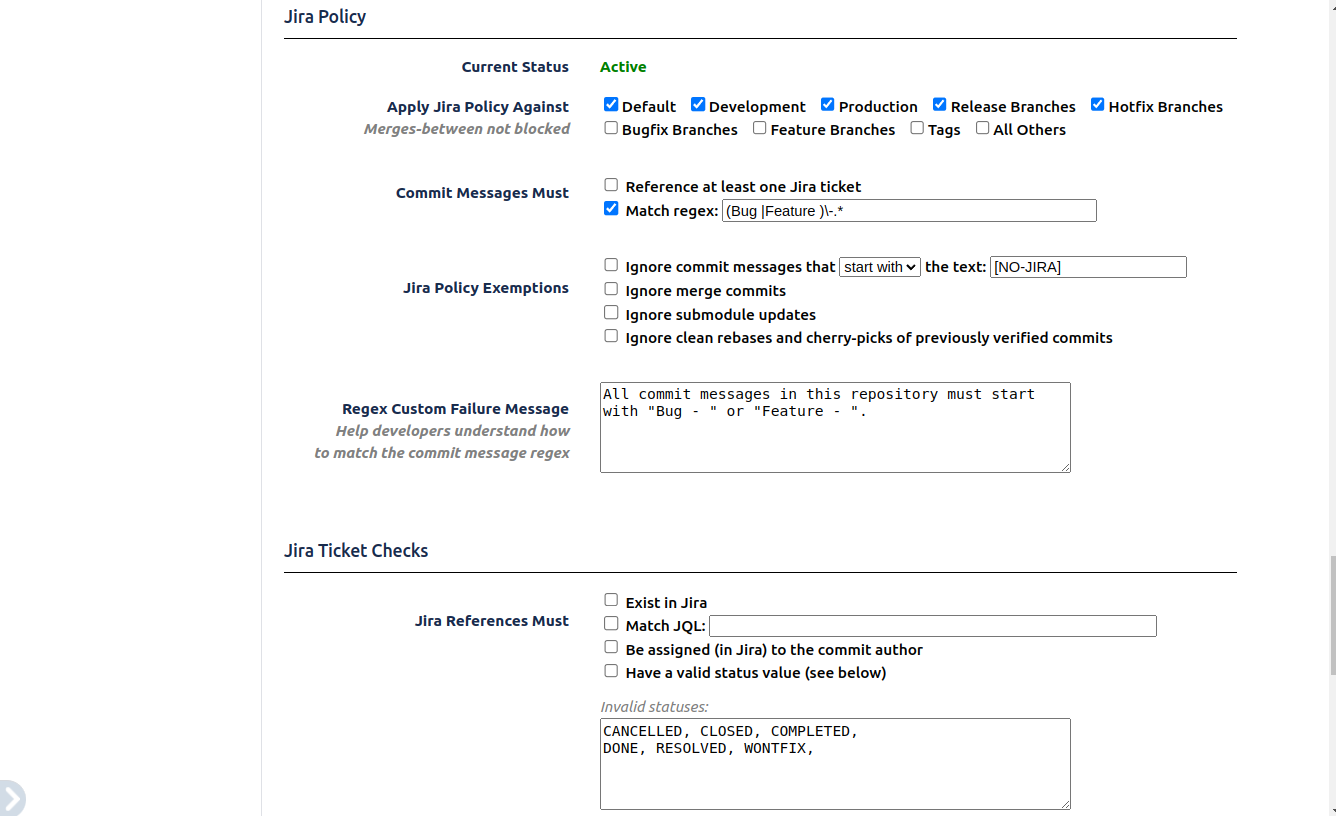Check Be assigned to the commit author
Viewport: 1336px width, 816px height.
click(611, 647)
